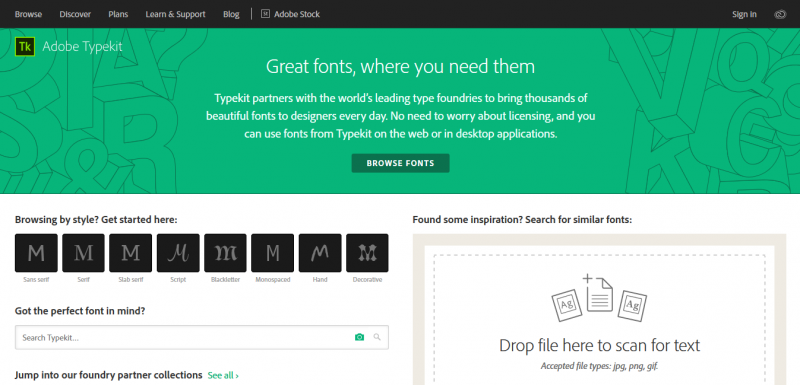Click the add-document icon in the drop zone
Viewport: 800px width, 385px height.
tap(599, 293)
